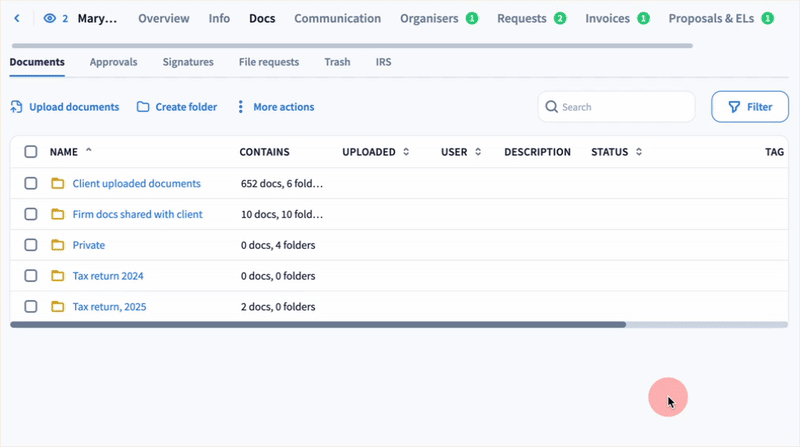The width and height of the screenshot is (800, 447).
Task: Open More actions three-dot menu
Action: point(240,107)
